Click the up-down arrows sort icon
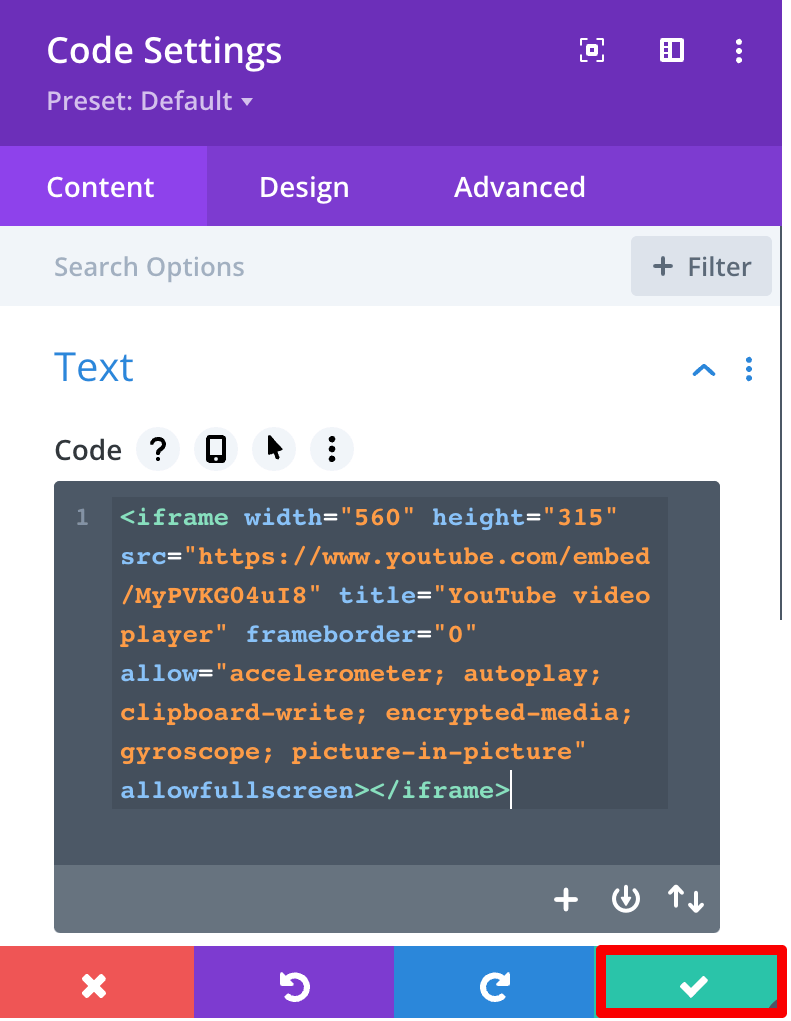 click(686, 900)
